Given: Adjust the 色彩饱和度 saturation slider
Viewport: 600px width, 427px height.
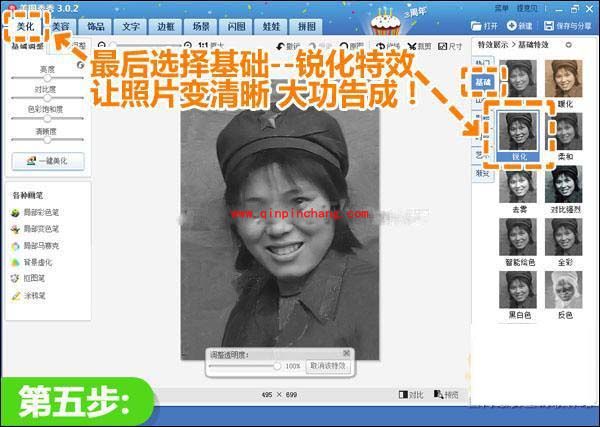Looking at the screenshot, I should click(x=47, y=118).
